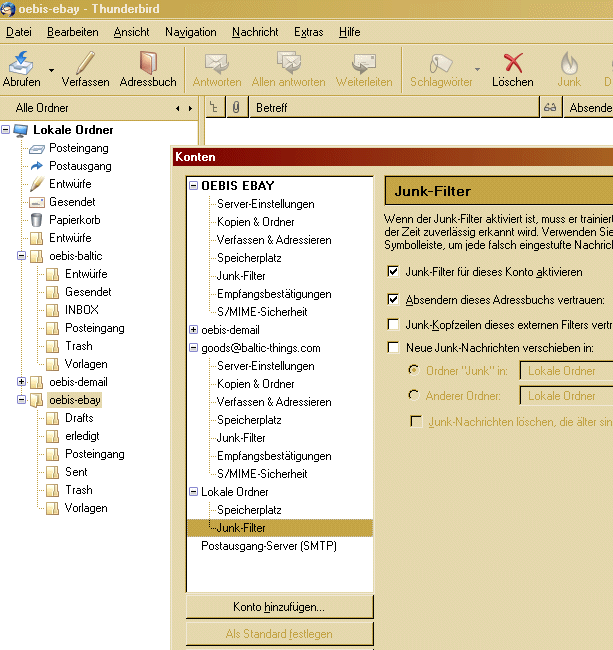The width and height of the screenshot is (613, 650).
Task: Click the Löschen delete icon
Action: [513, 63]
